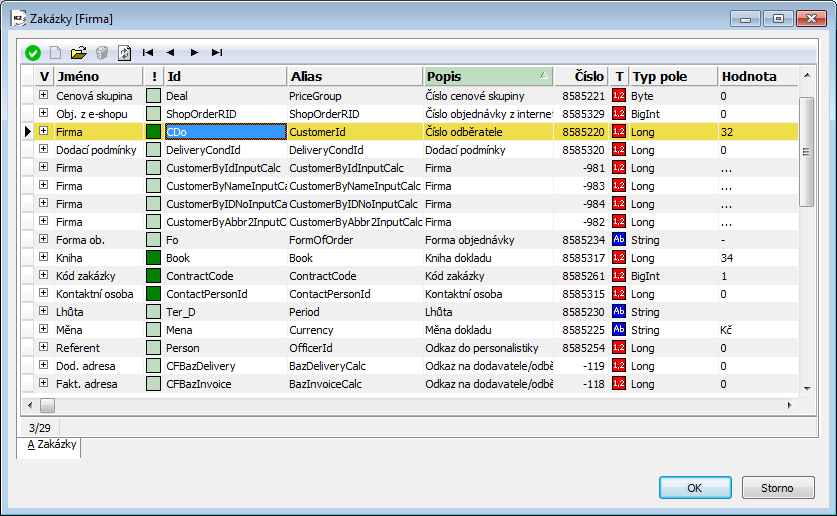
Task: Click the new blank document toolbar icon
Action: [56, 52]
